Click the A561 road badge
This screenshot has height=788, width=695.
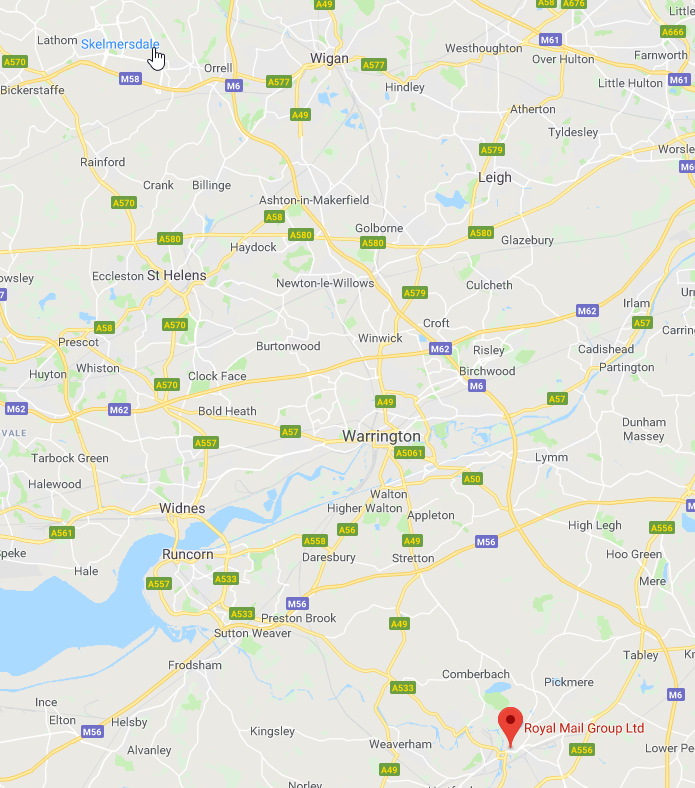[62, 533]
